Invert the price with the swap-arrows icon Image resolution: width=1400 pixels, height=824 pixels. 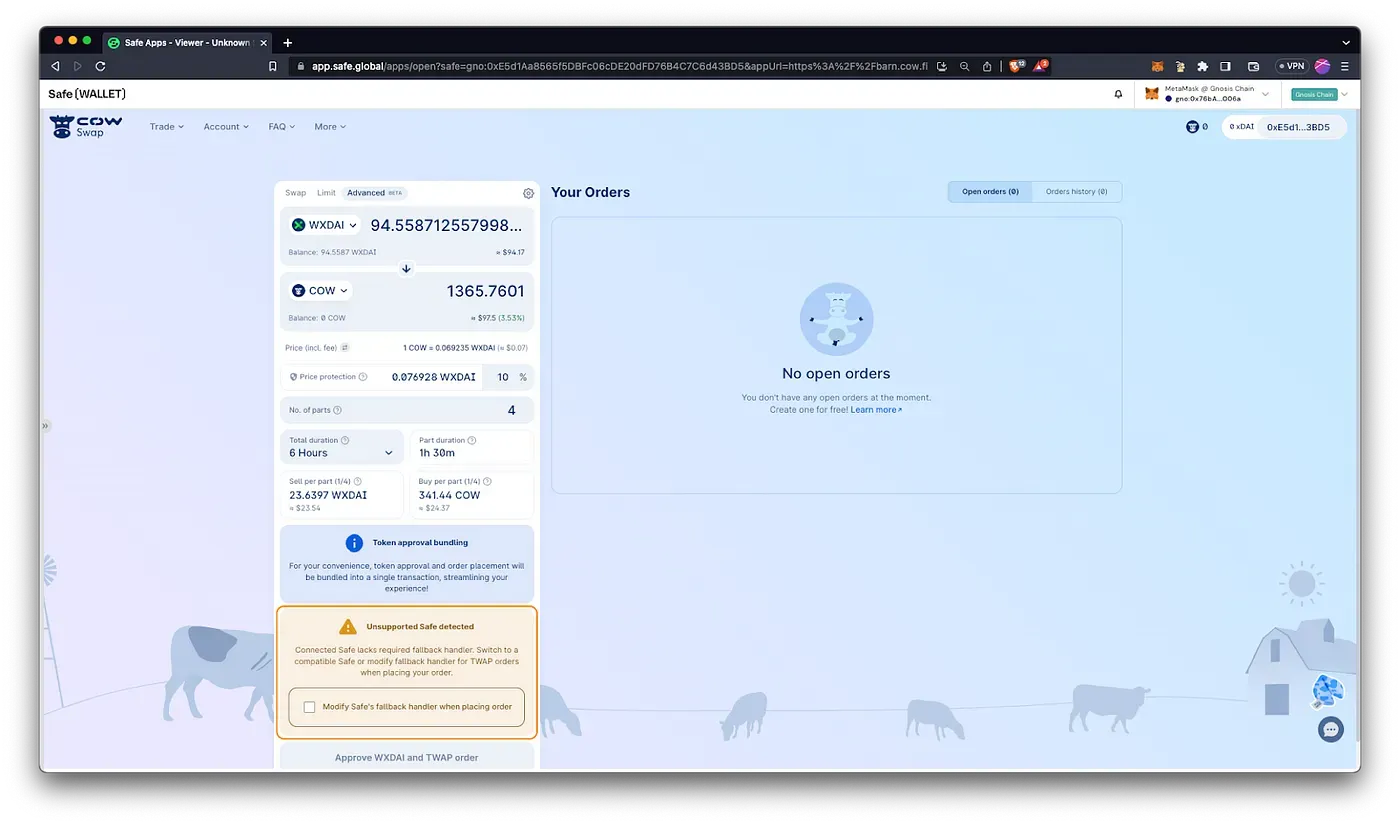pos(345,348)
